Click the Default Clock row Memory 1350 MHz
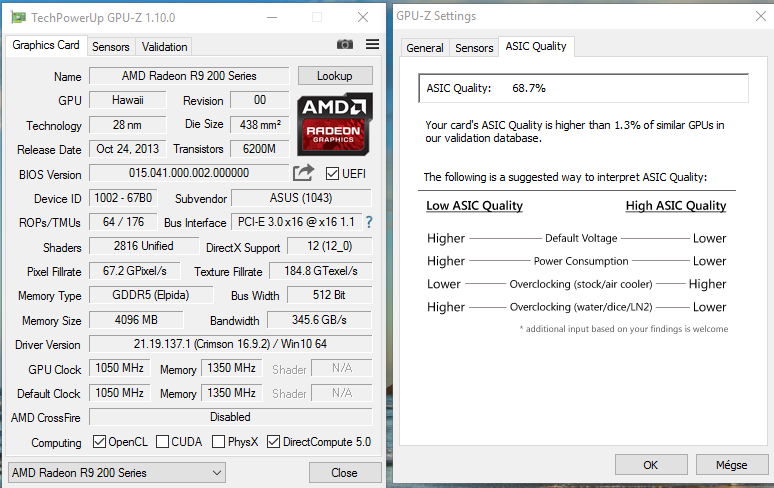This screenshot has height=488, width=774. point(231,393)
